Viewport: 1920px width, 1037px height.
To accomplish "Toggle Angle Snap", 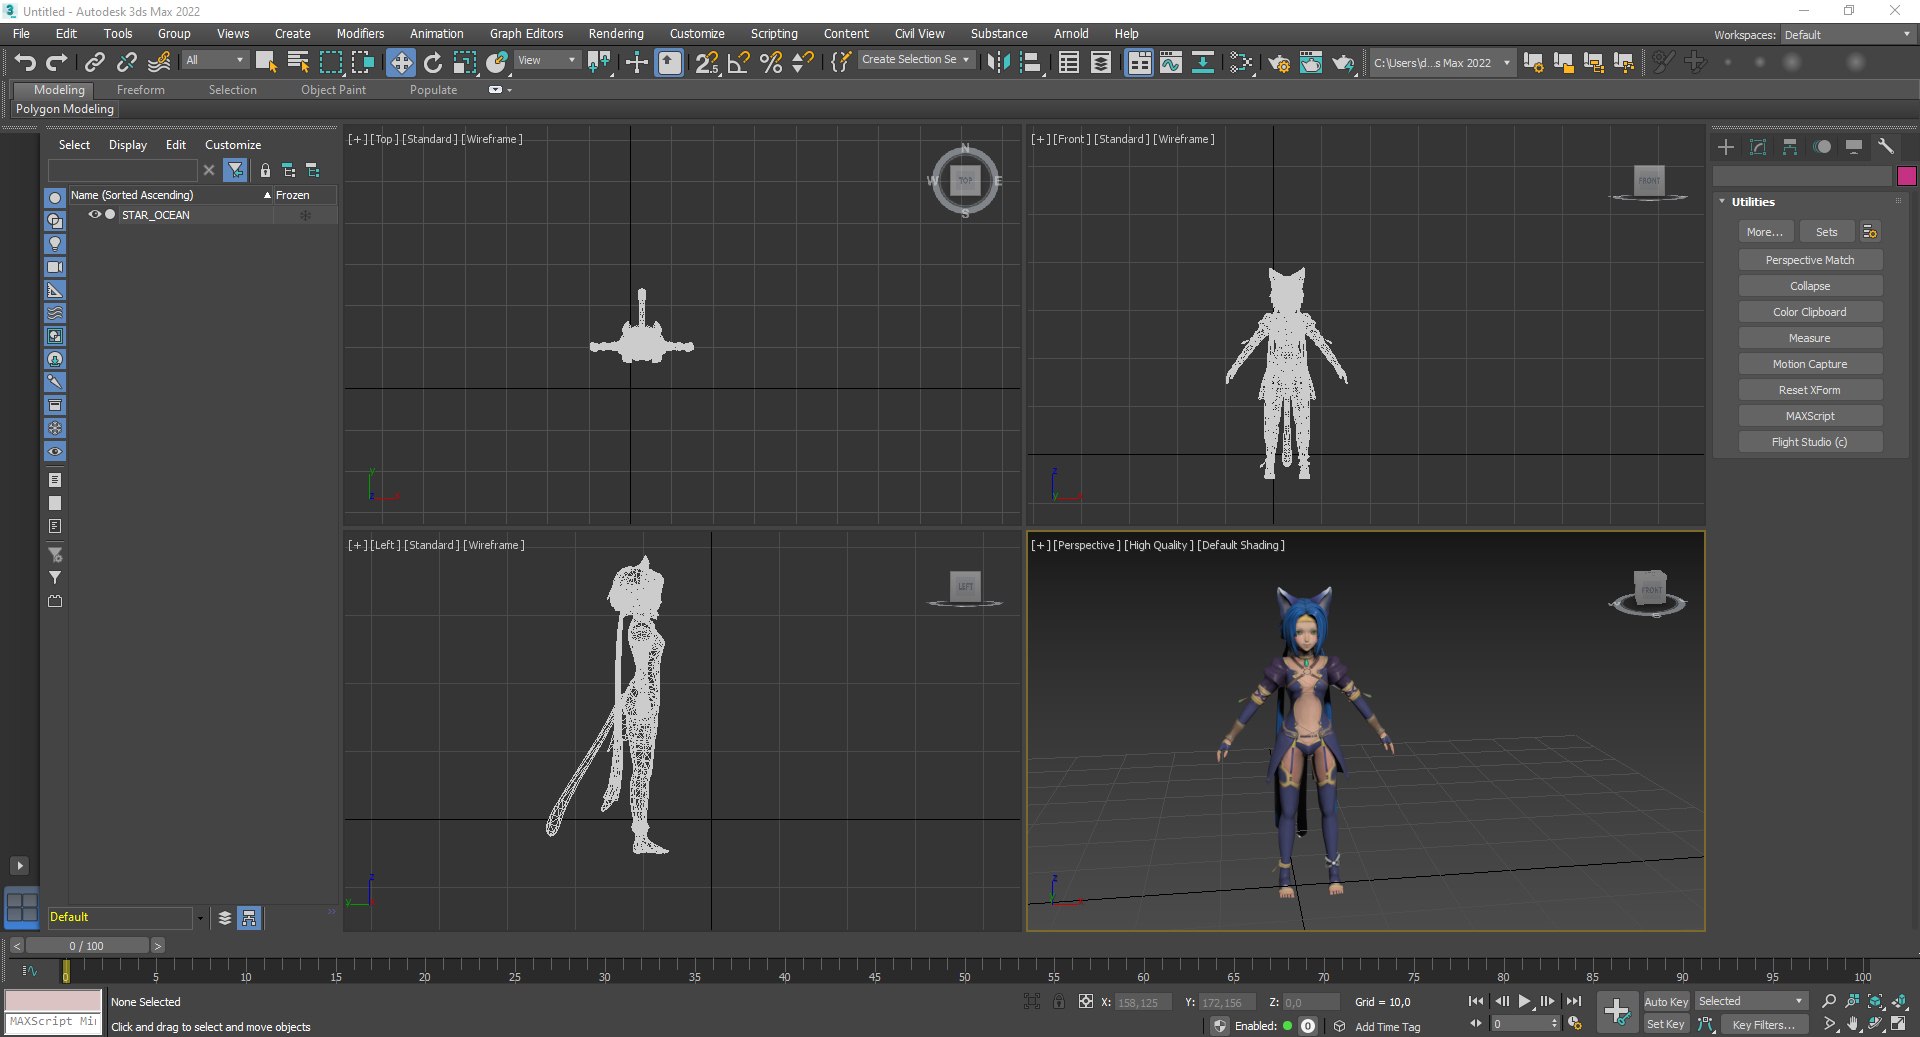I will [x=738, y=62].
